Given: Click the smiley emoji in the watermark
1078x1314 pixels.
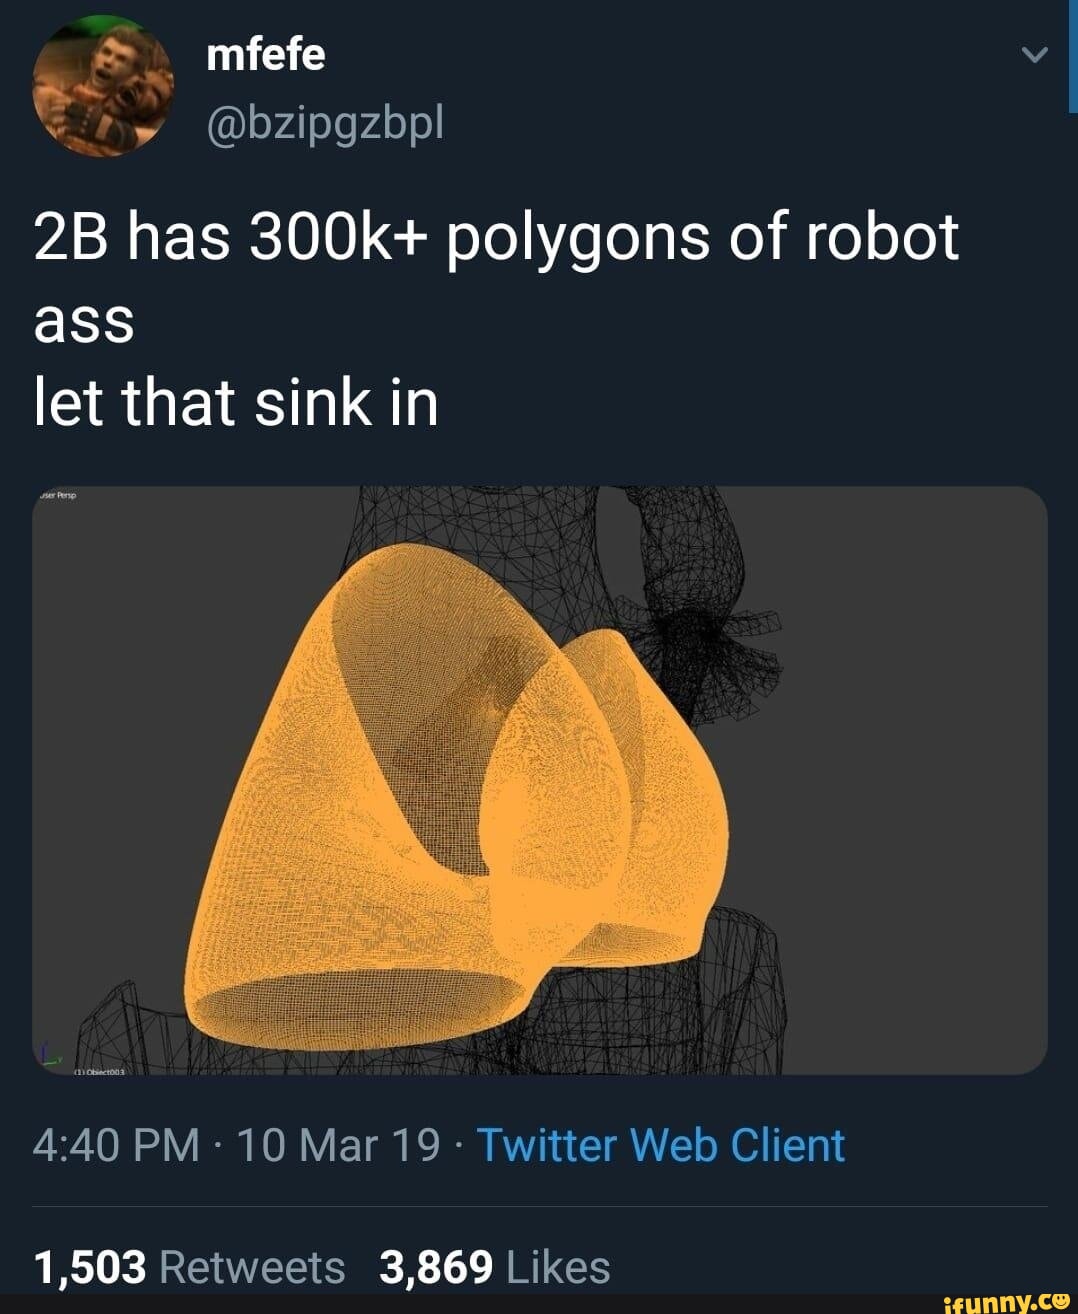Looking at the screenshot, I should (1060, 1302).
